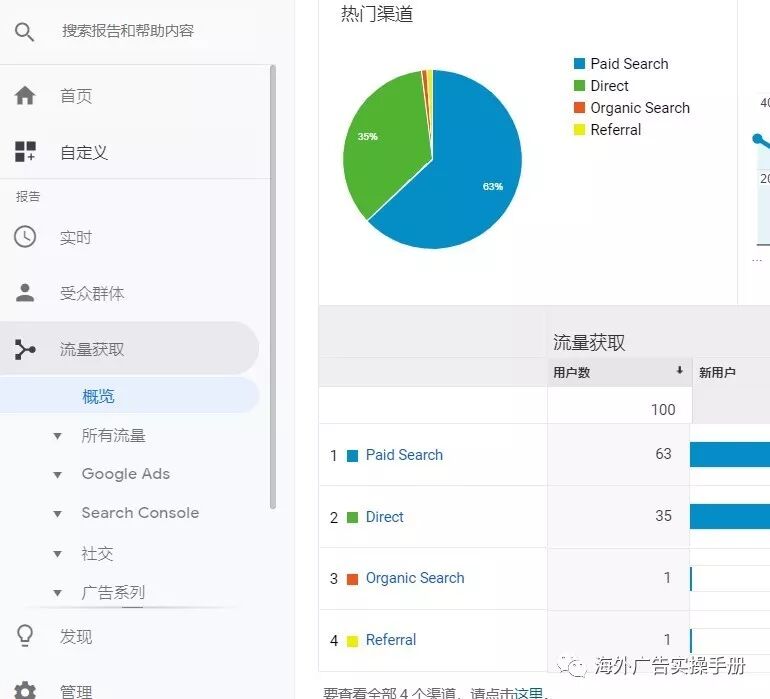Click Paid Search row blue square
This screenshot has height=699, width=770.
pyautogui.click(x=353, y=456)
